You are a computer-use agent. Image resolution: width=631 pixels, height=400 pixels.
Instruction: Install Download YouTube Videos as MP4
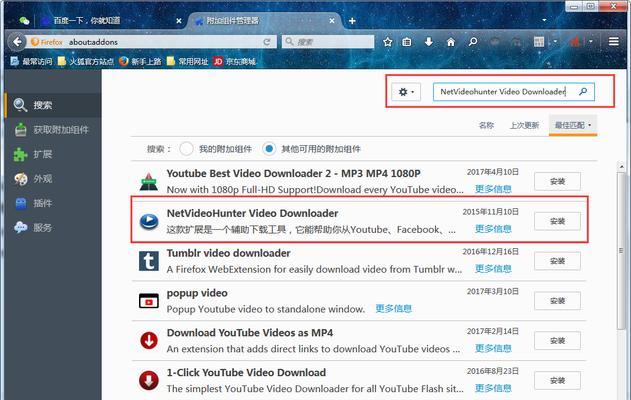(x=557, y=340)
